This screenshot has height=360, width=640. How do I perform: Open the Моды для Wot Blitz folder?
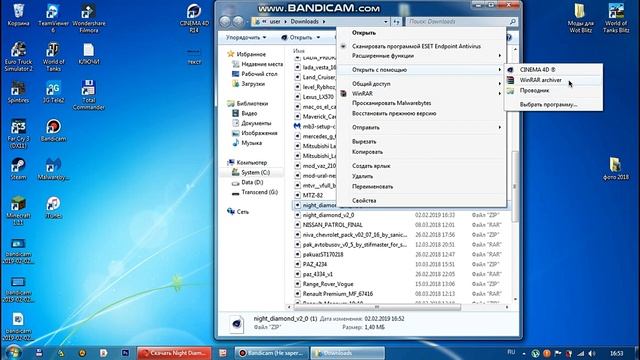tap(580, 18)
